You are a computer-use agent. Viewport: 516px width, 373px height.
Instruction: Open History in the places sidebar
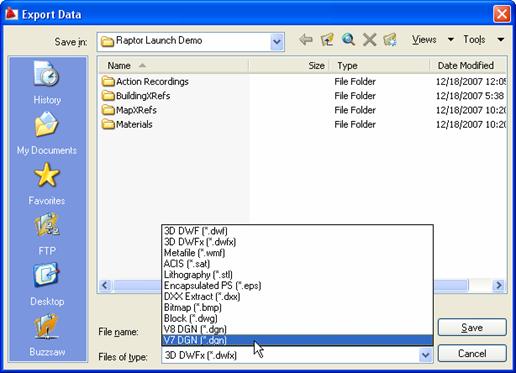pos(47,82)
